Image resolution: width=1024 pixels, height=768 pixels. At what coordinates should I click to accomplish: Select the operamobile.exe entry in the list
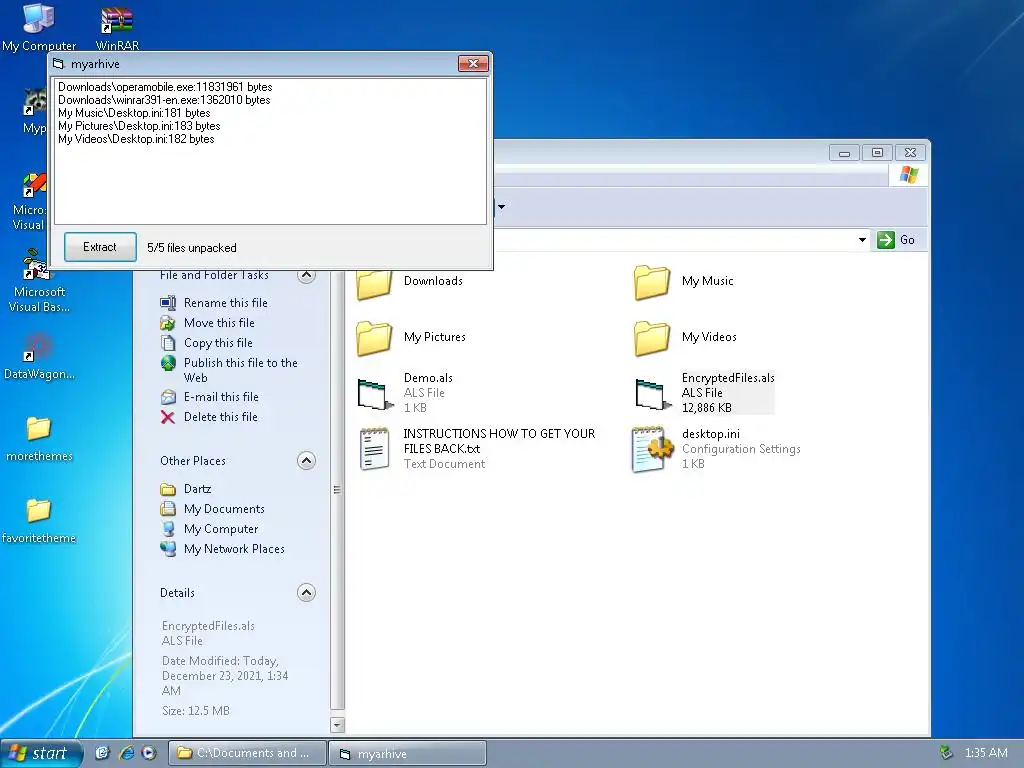(x=165, y=87)
